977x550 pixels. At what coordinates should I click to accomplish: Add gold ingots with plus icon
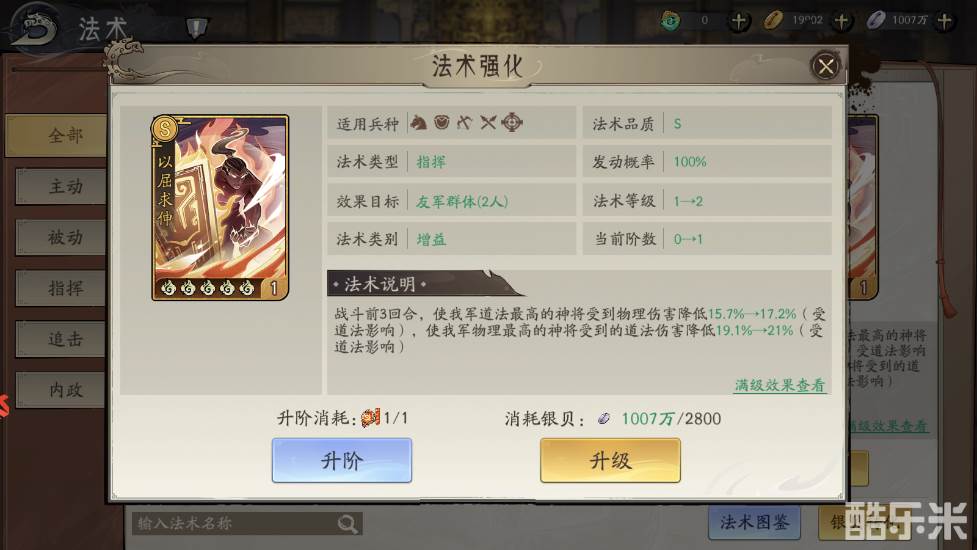[842, 21]
